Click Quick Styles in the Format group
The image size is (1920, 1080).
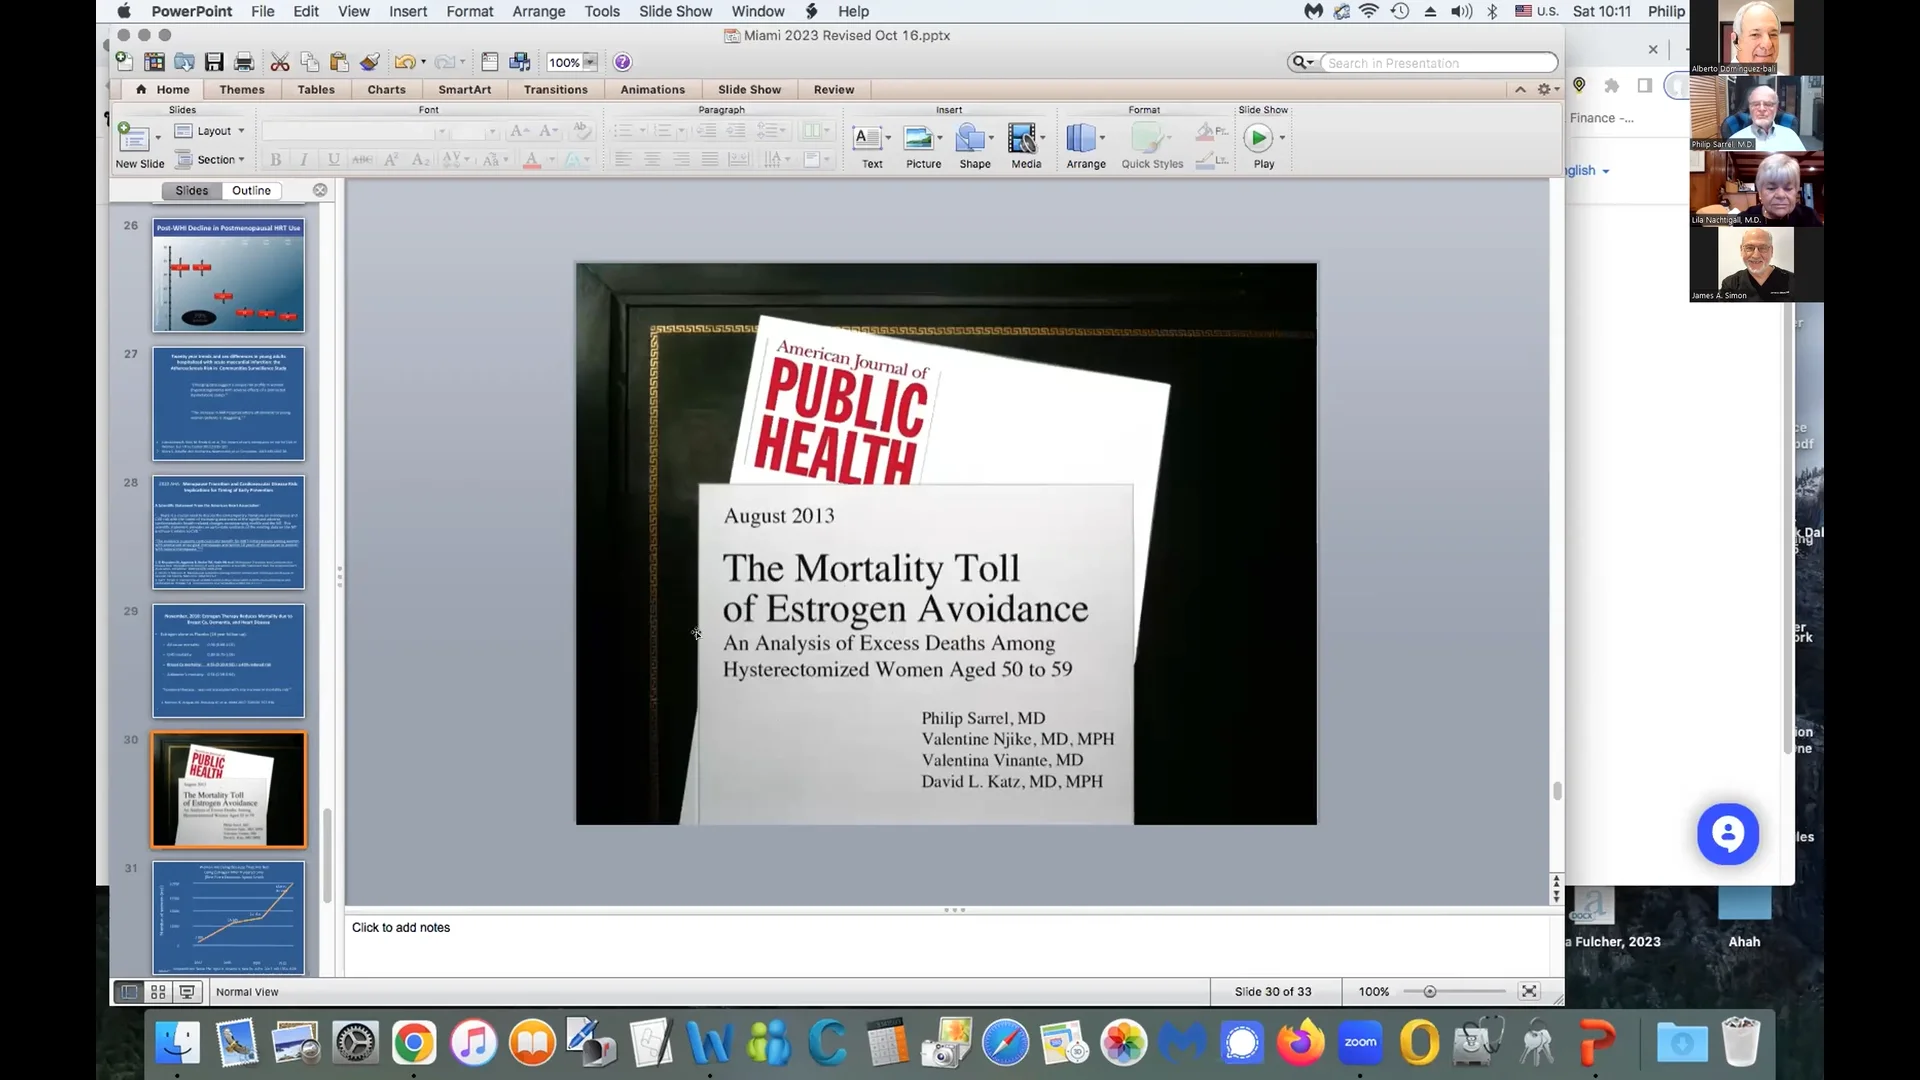1152,146
